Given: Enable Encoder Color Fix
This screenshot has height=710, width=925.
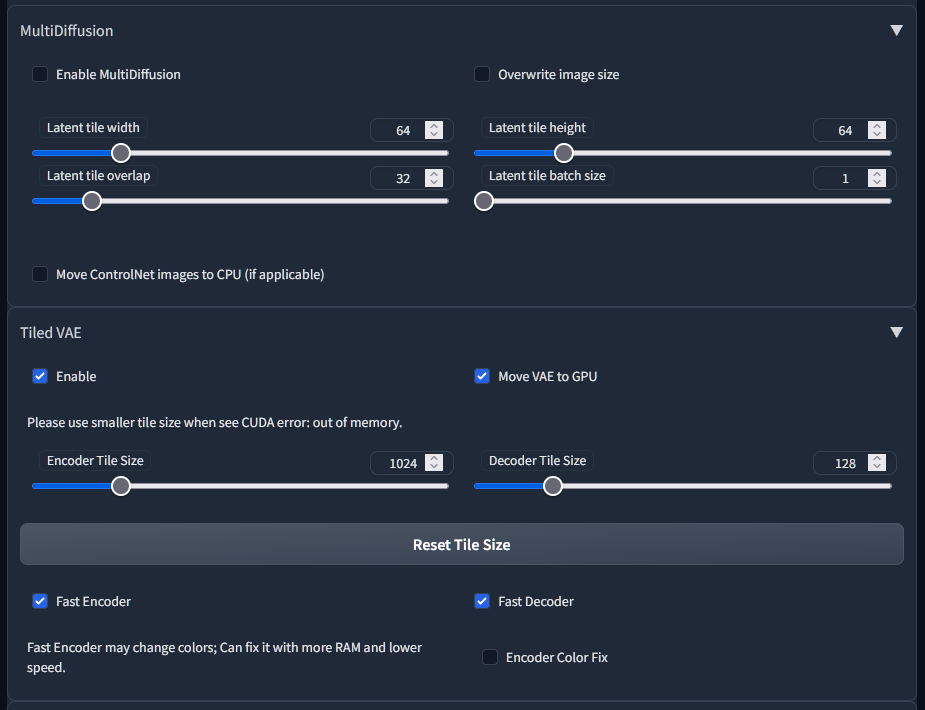Looking at the screenshot, I should 489,657.
